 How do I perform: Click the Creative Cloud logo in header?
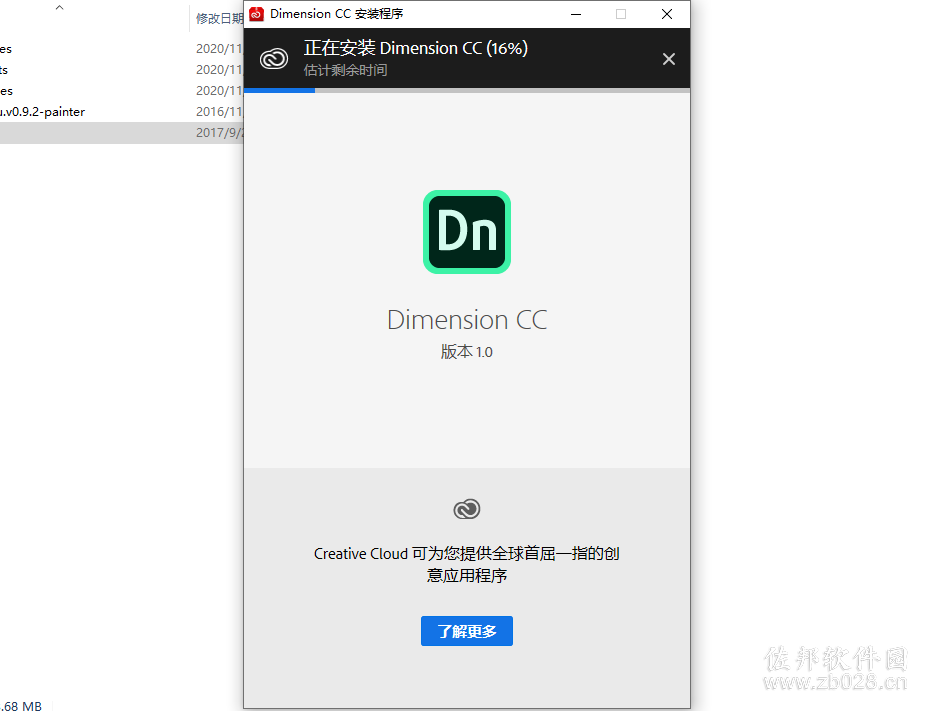[x=274, y=58]
